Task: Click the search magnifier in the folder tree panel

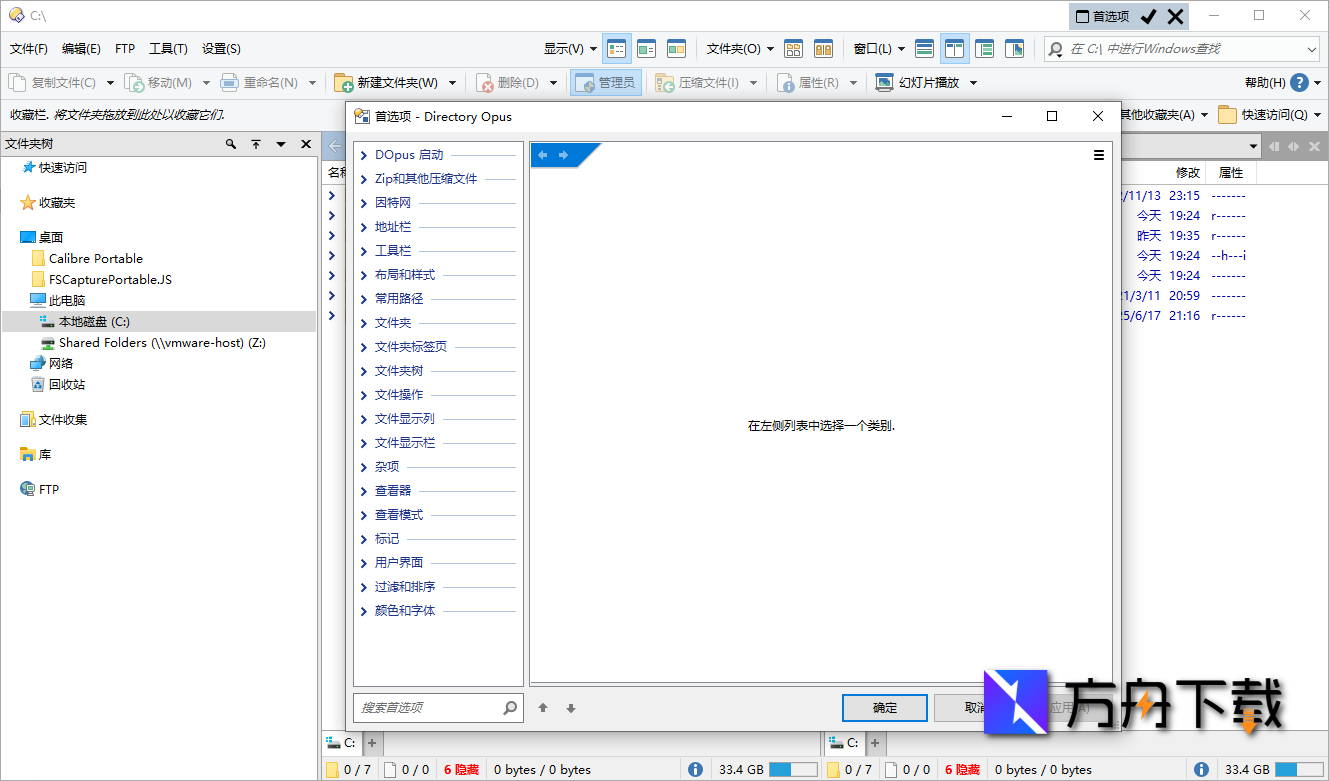Action: click(x=231, y=144)
